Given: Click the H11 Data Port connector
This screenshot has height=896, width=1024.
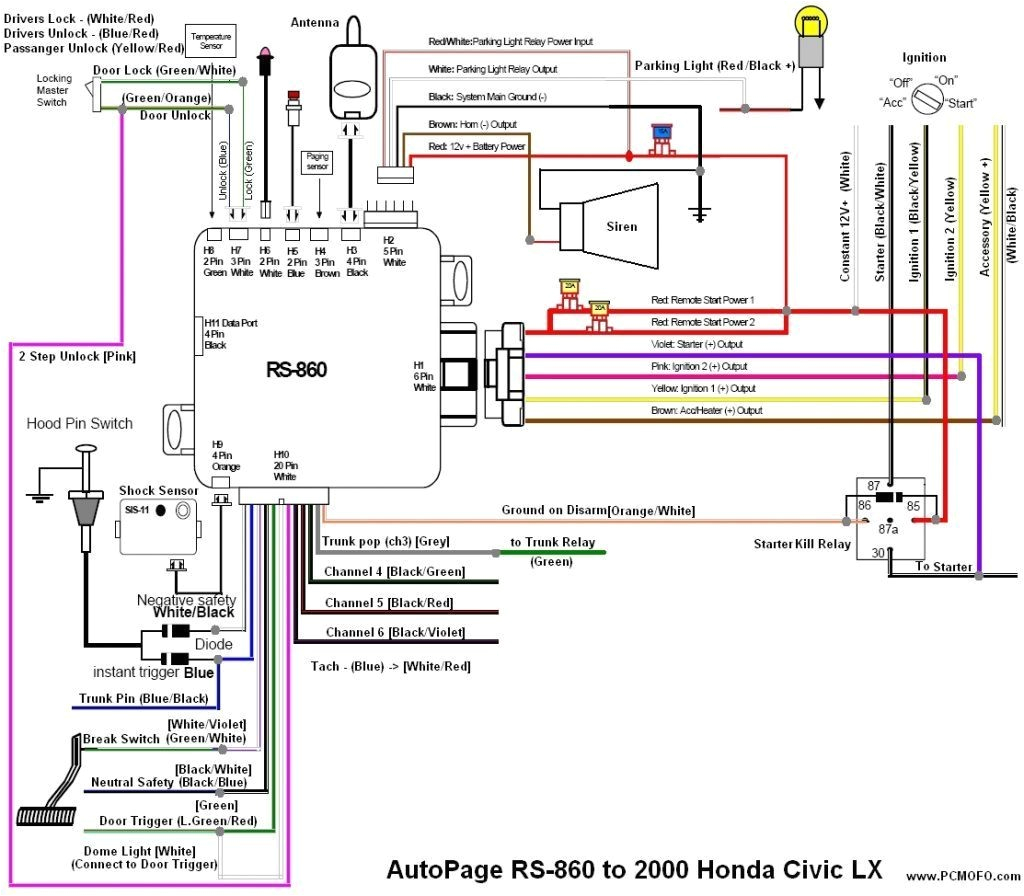Looking at the screenshot, I should point(197,334).
